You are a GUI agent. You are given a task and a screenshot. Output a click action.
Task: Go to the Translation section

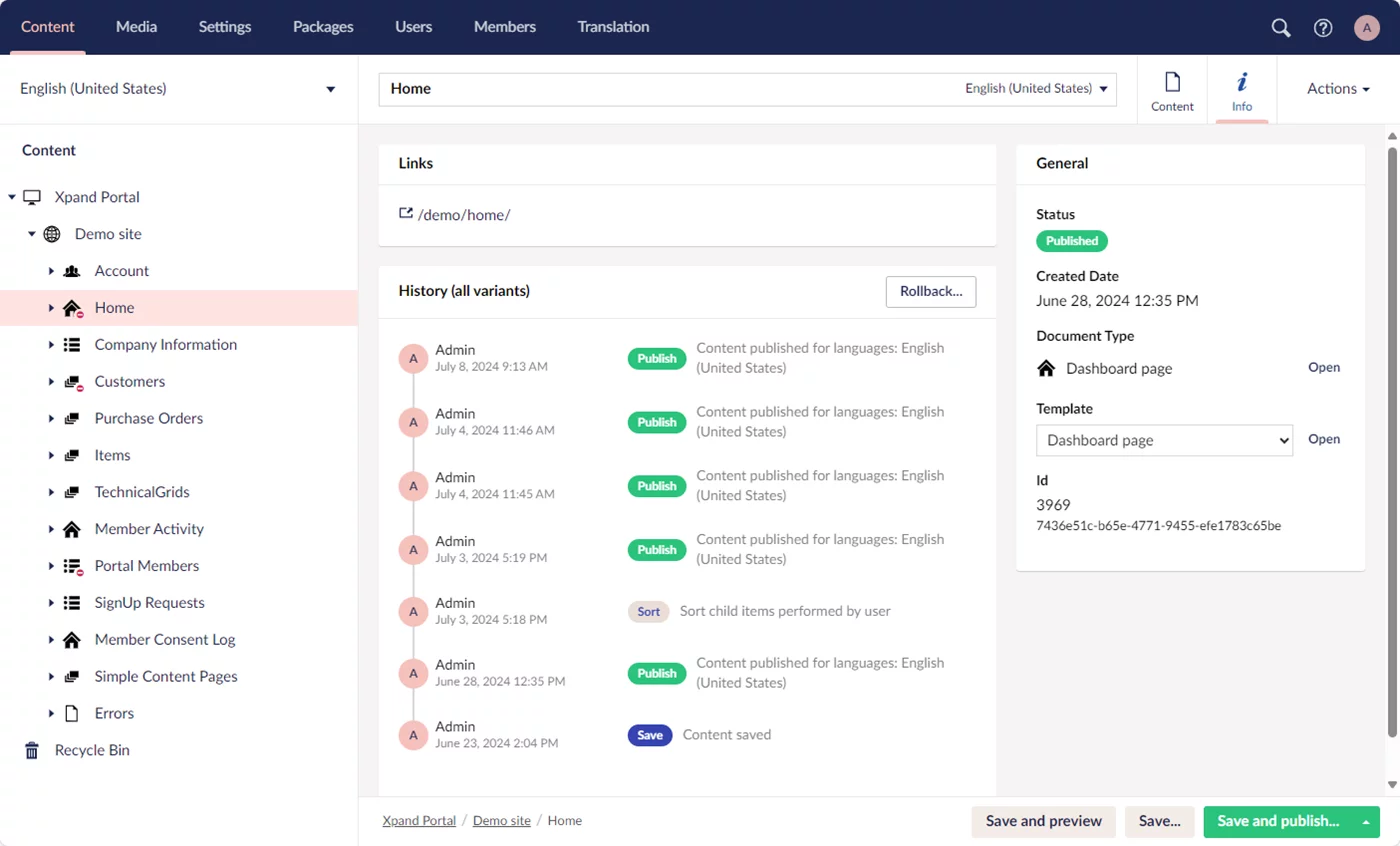pos(613,27)
